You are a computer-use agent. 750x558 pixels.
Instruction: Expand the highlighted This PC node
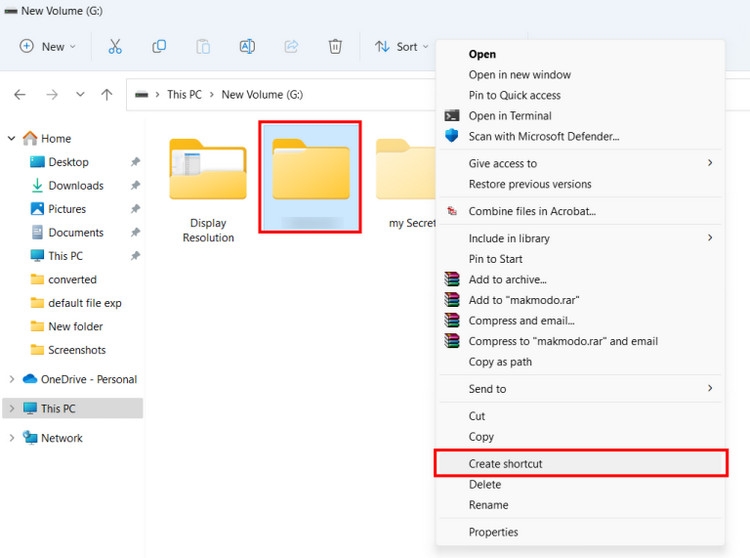(x=11, y=408)
